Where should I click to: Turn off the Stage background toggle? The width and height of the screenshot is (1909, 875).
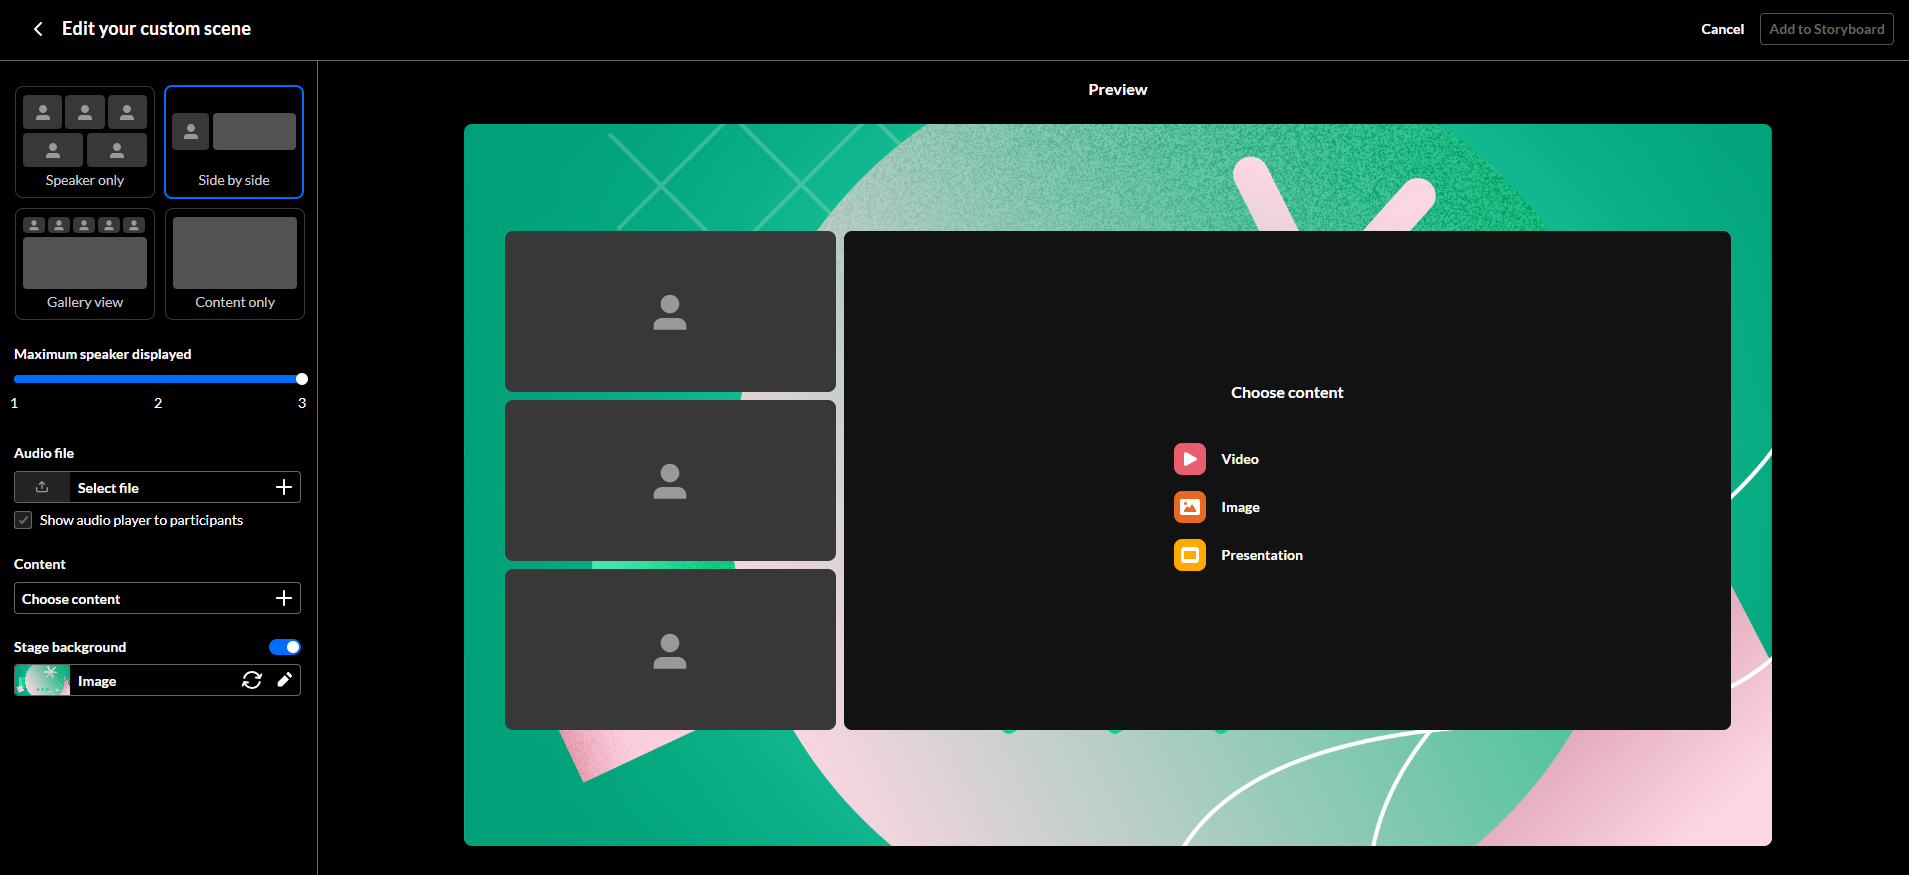tap(285, 647)
